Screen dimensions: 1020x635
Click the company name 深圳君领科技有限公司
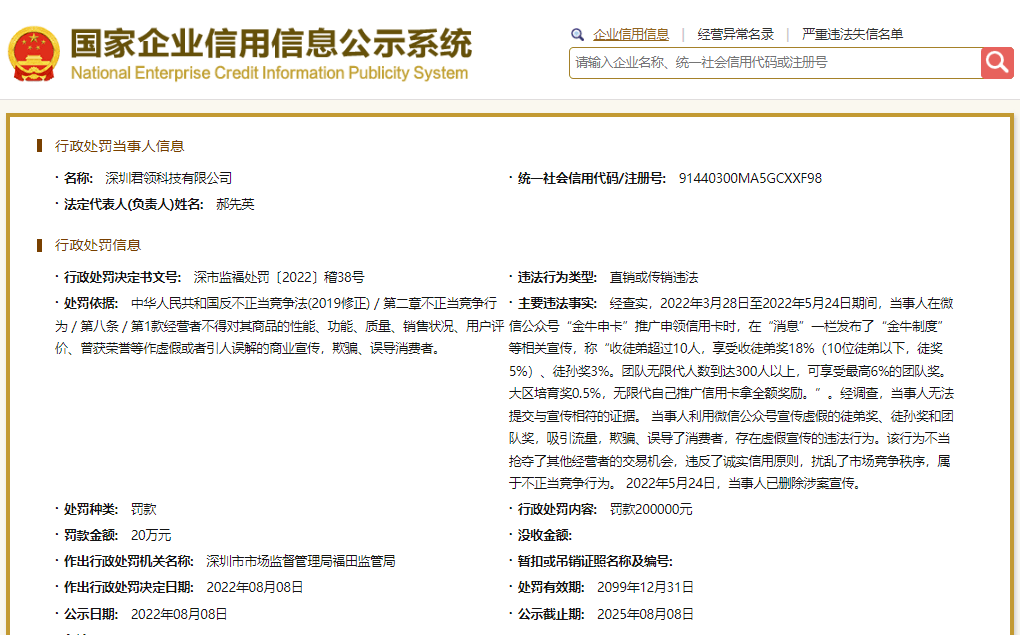coord(168,178)
